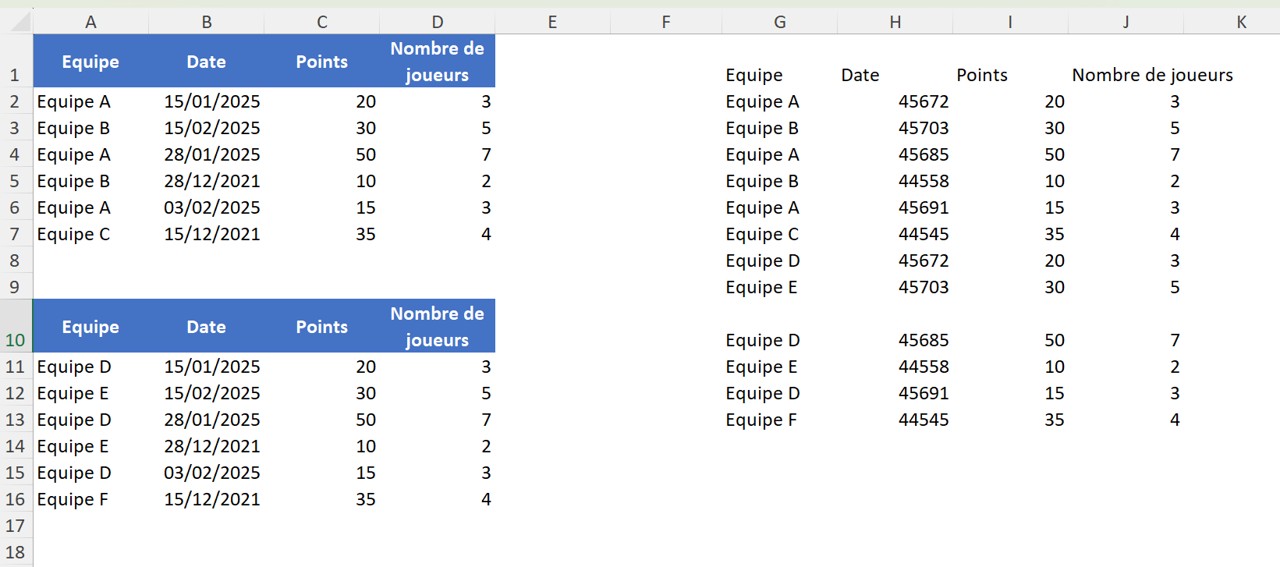Select cell A7 containing Equipe C
The height and width of the screenshot is (567, 1280).
[91, 234]
